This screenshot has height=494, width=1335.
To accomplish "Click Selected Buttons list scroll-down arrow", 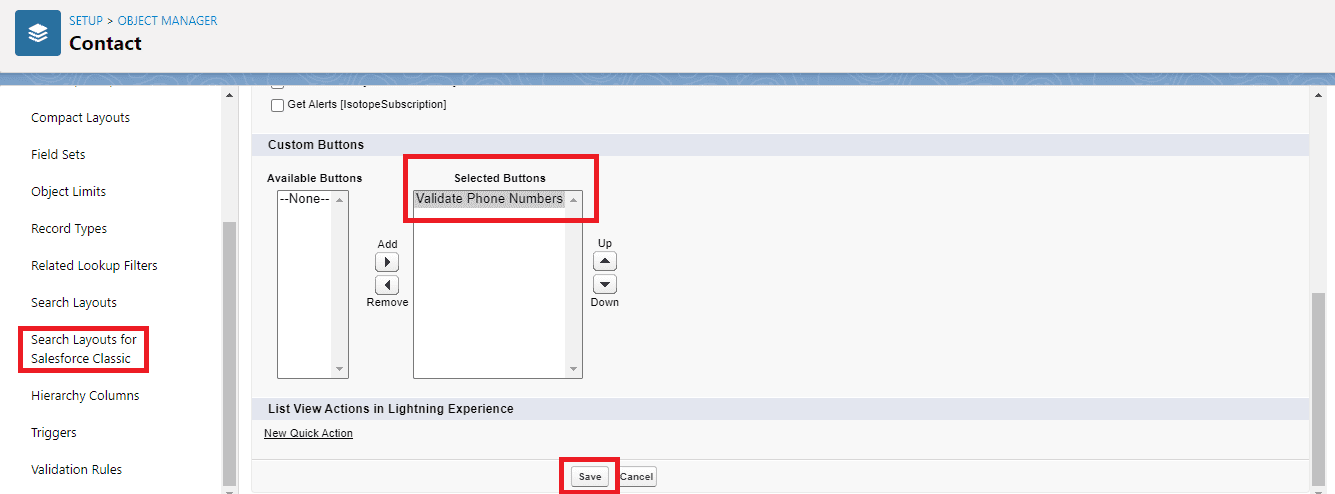I will point(574,369).
